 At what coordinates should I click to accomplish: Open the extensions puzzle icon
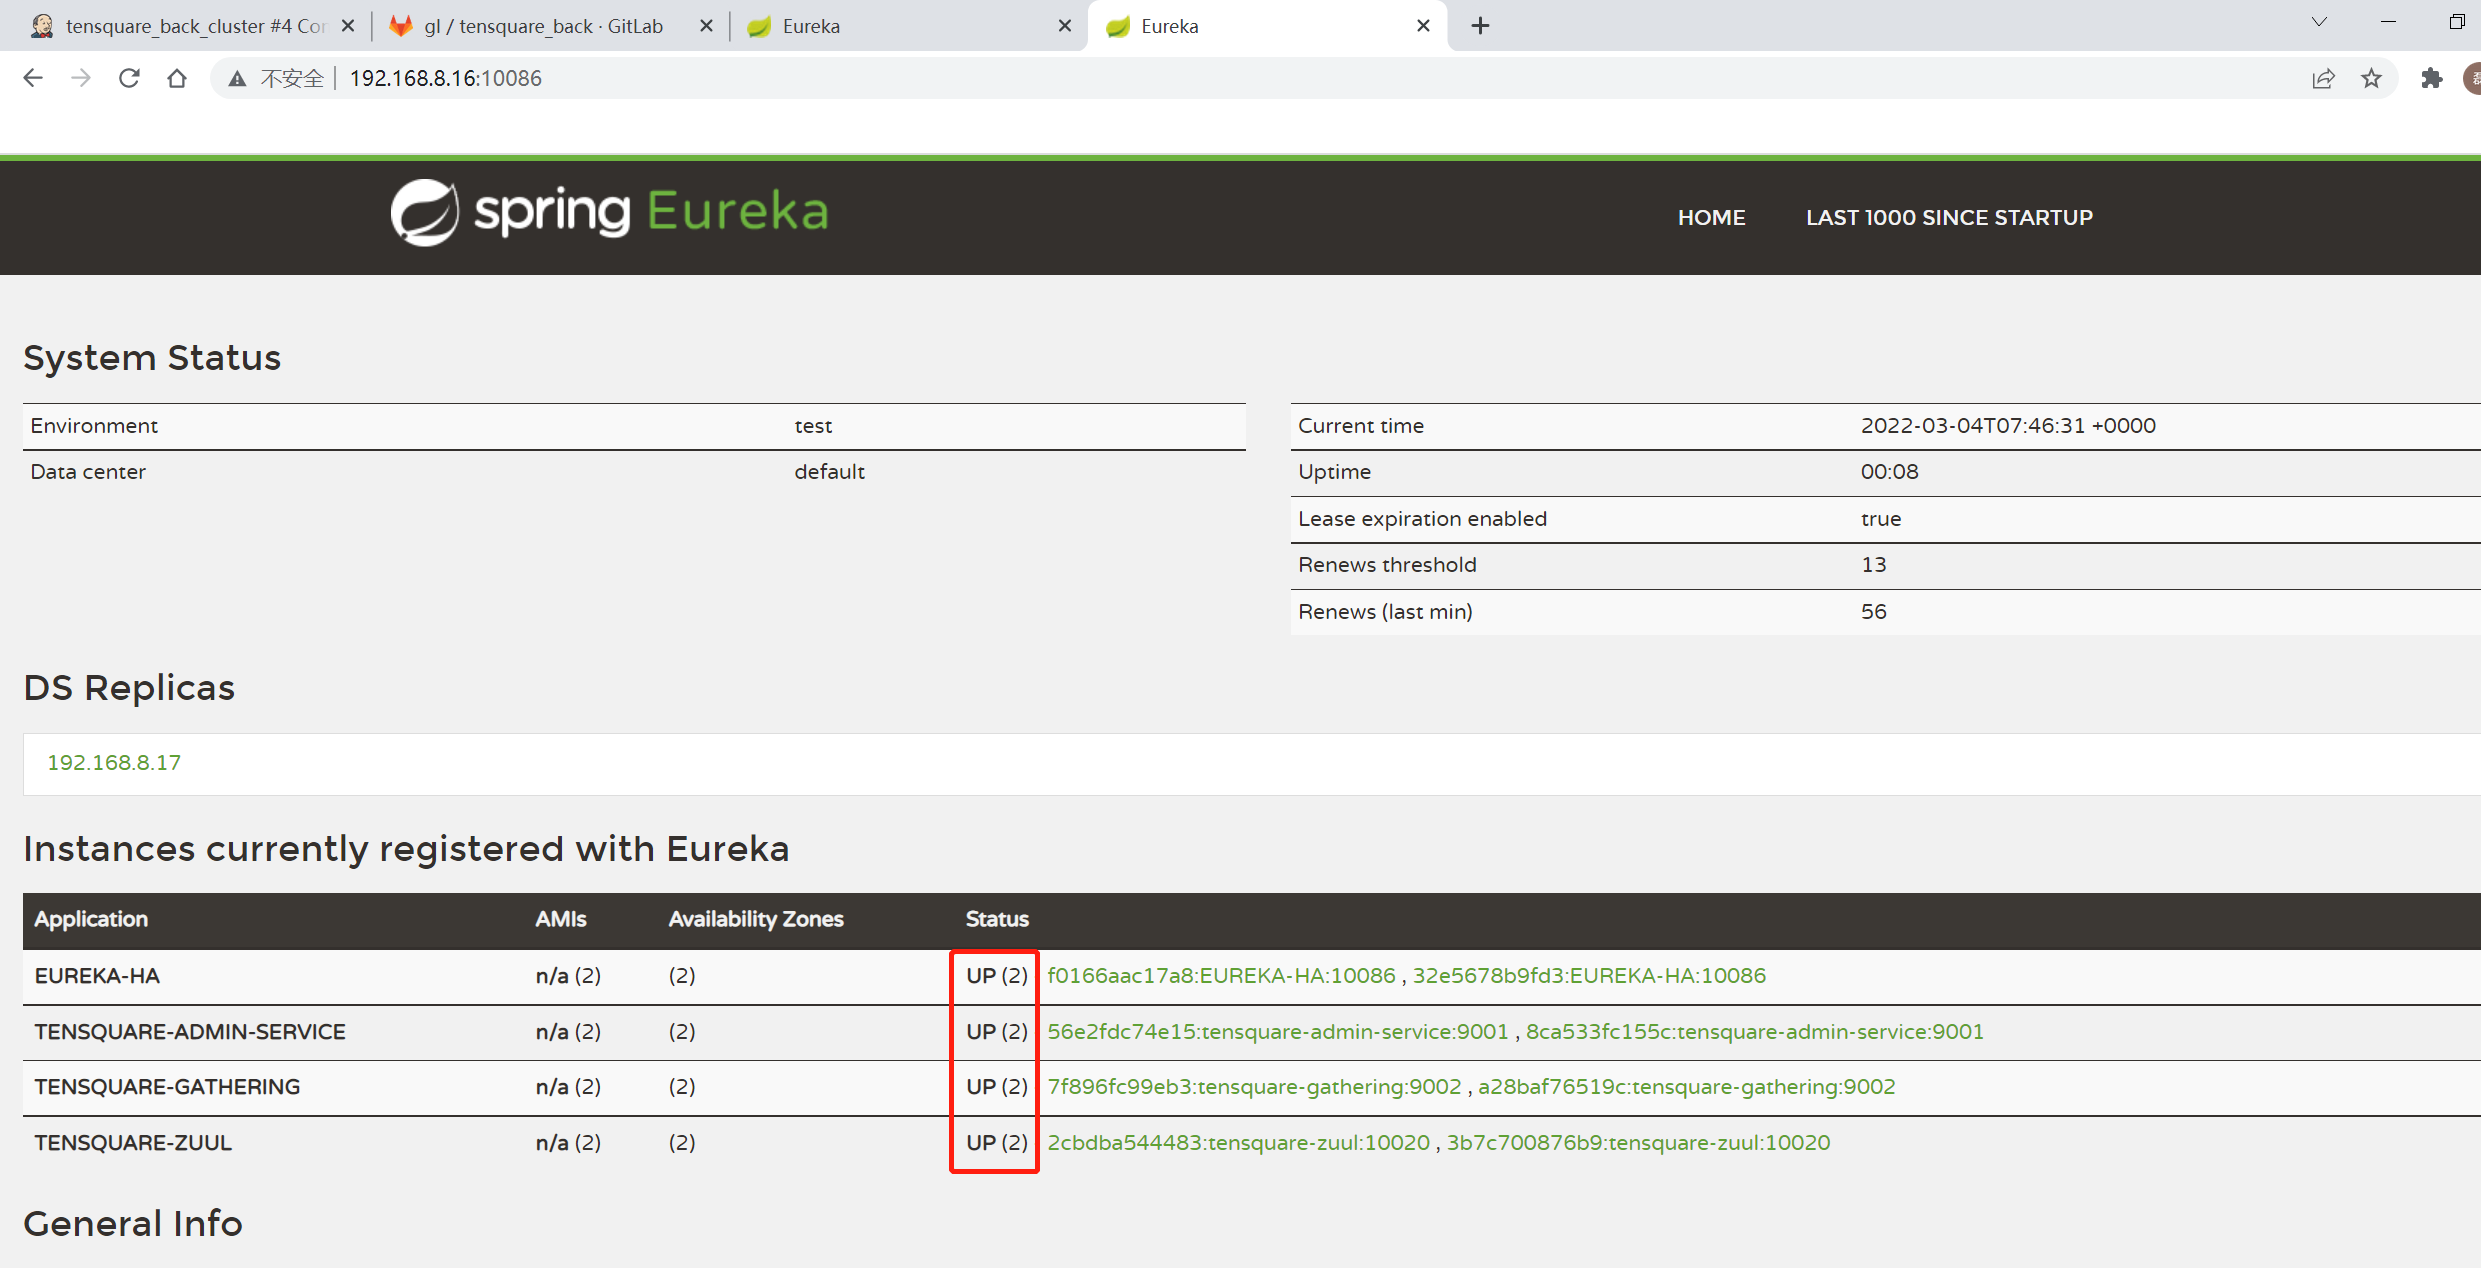tap(2431, 78)
